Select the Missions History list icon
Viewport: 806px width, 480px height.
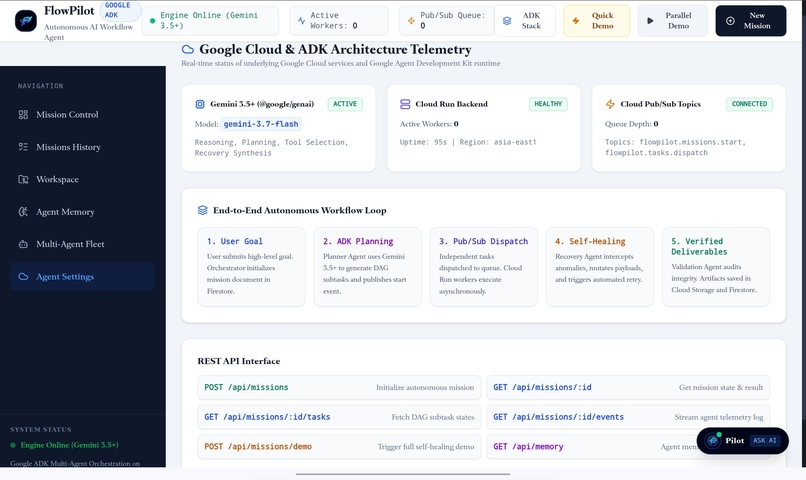pos(23,147)
